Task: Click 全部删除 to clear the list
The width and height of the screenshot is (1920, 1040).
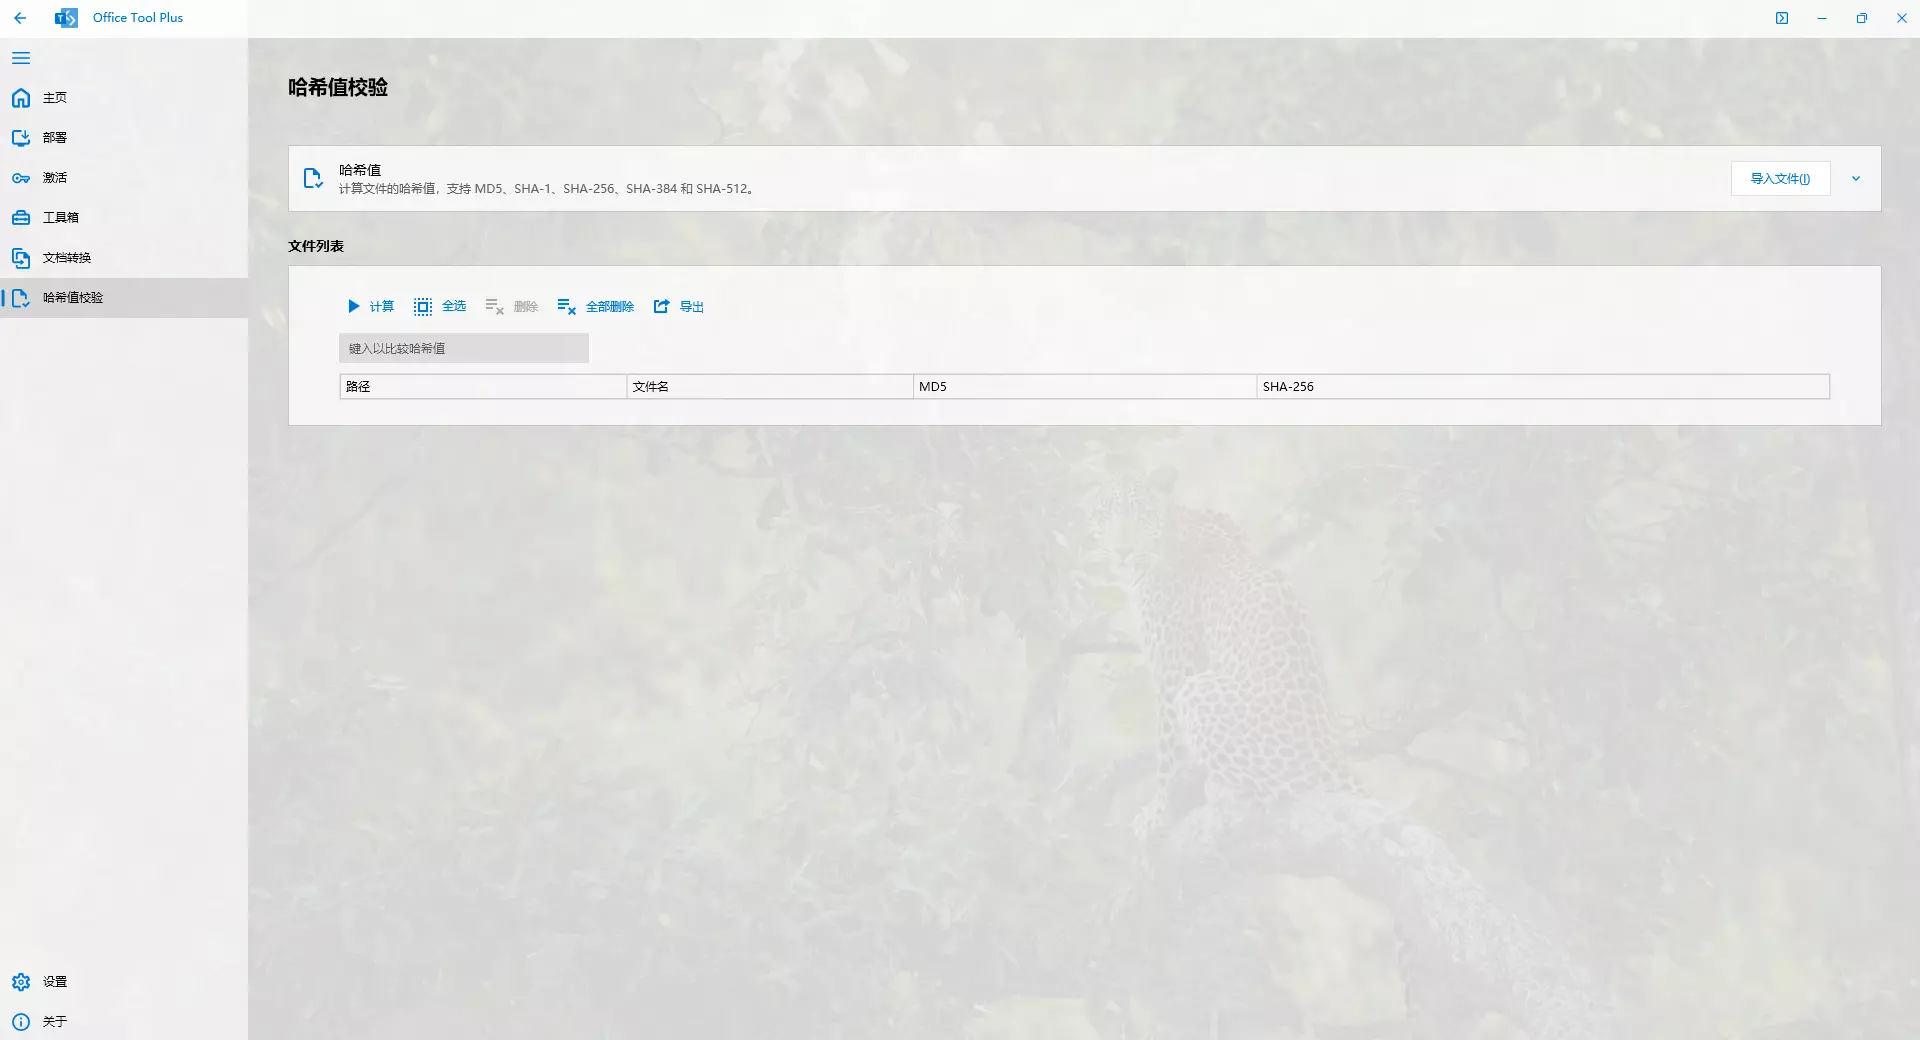Action: (596, 307)
